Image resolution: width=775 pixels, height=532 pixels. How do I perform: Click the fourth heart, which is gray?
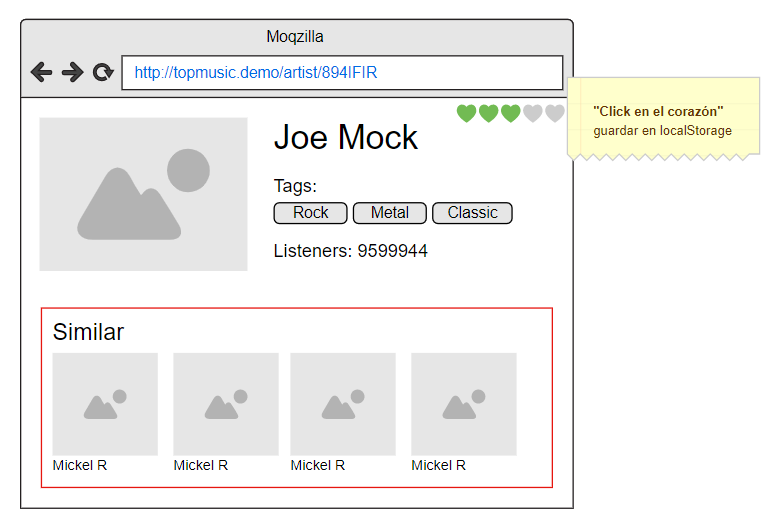pos(532,113)
